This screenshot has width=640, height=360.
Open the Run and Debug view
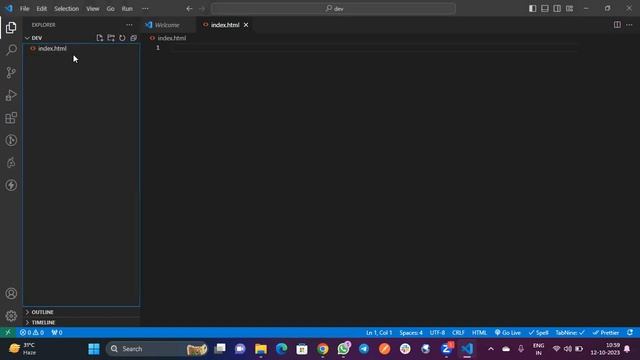(11, 95)
